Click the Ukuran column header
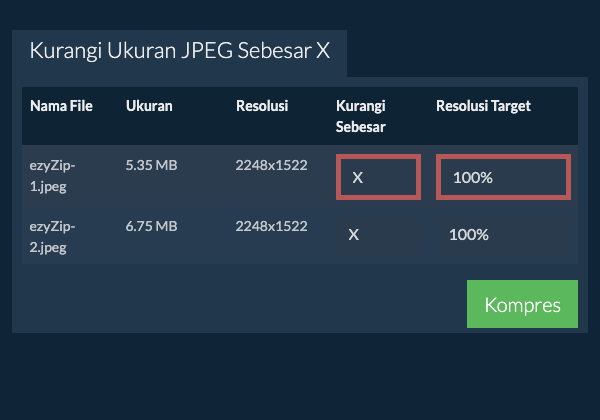 pyautogui.click(x=149, y=106)
